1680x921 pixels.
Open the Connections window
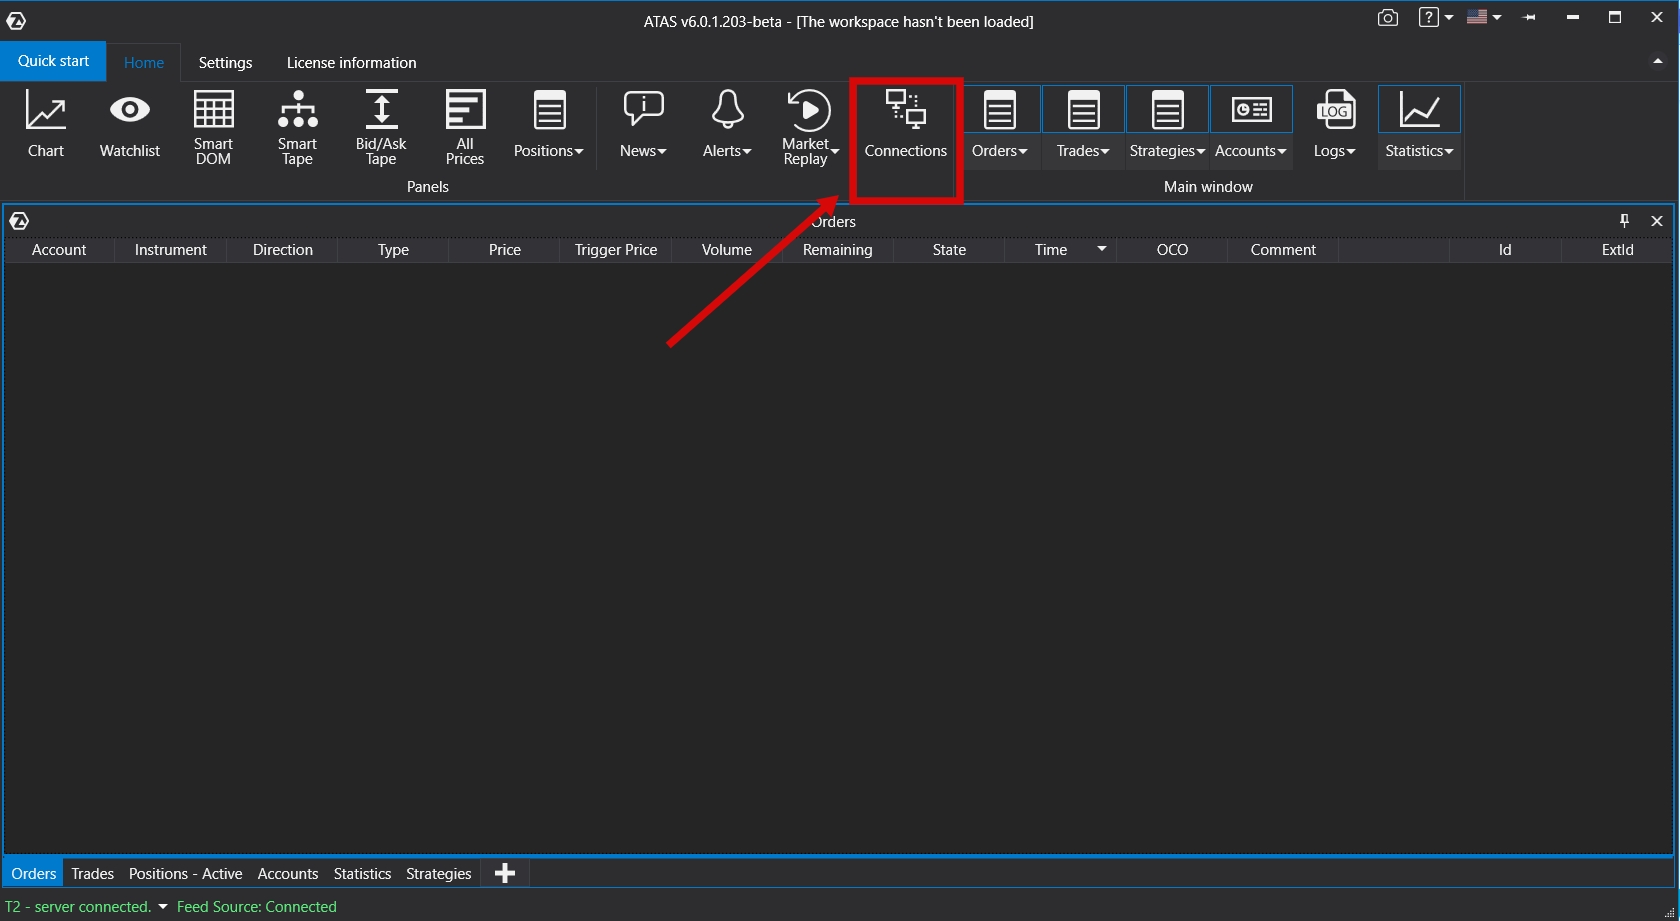[905, 124]
